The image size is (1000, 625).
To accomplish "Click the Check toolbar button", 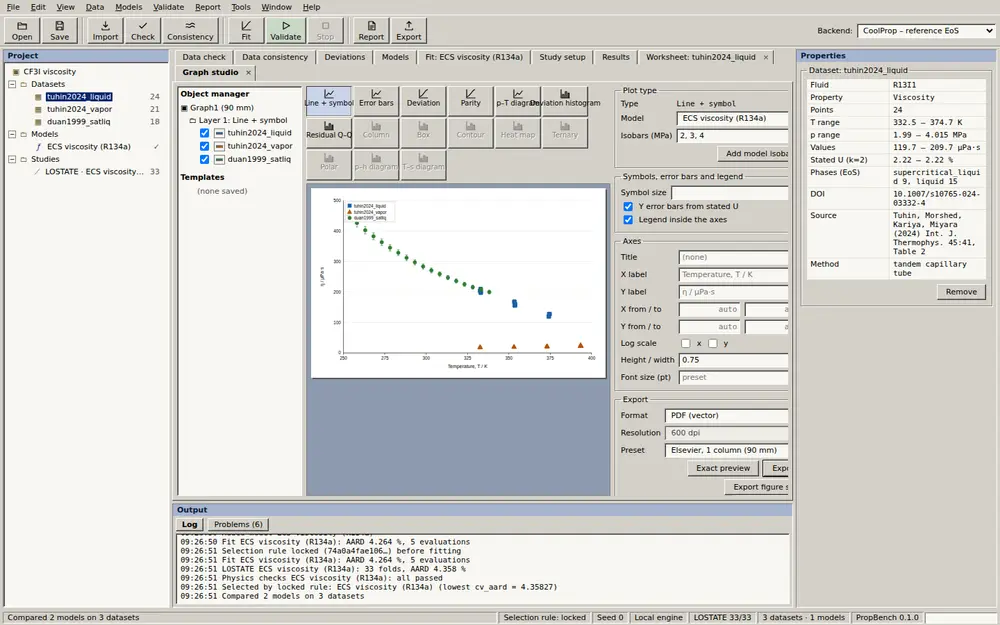I will click(x=143, y=31).
